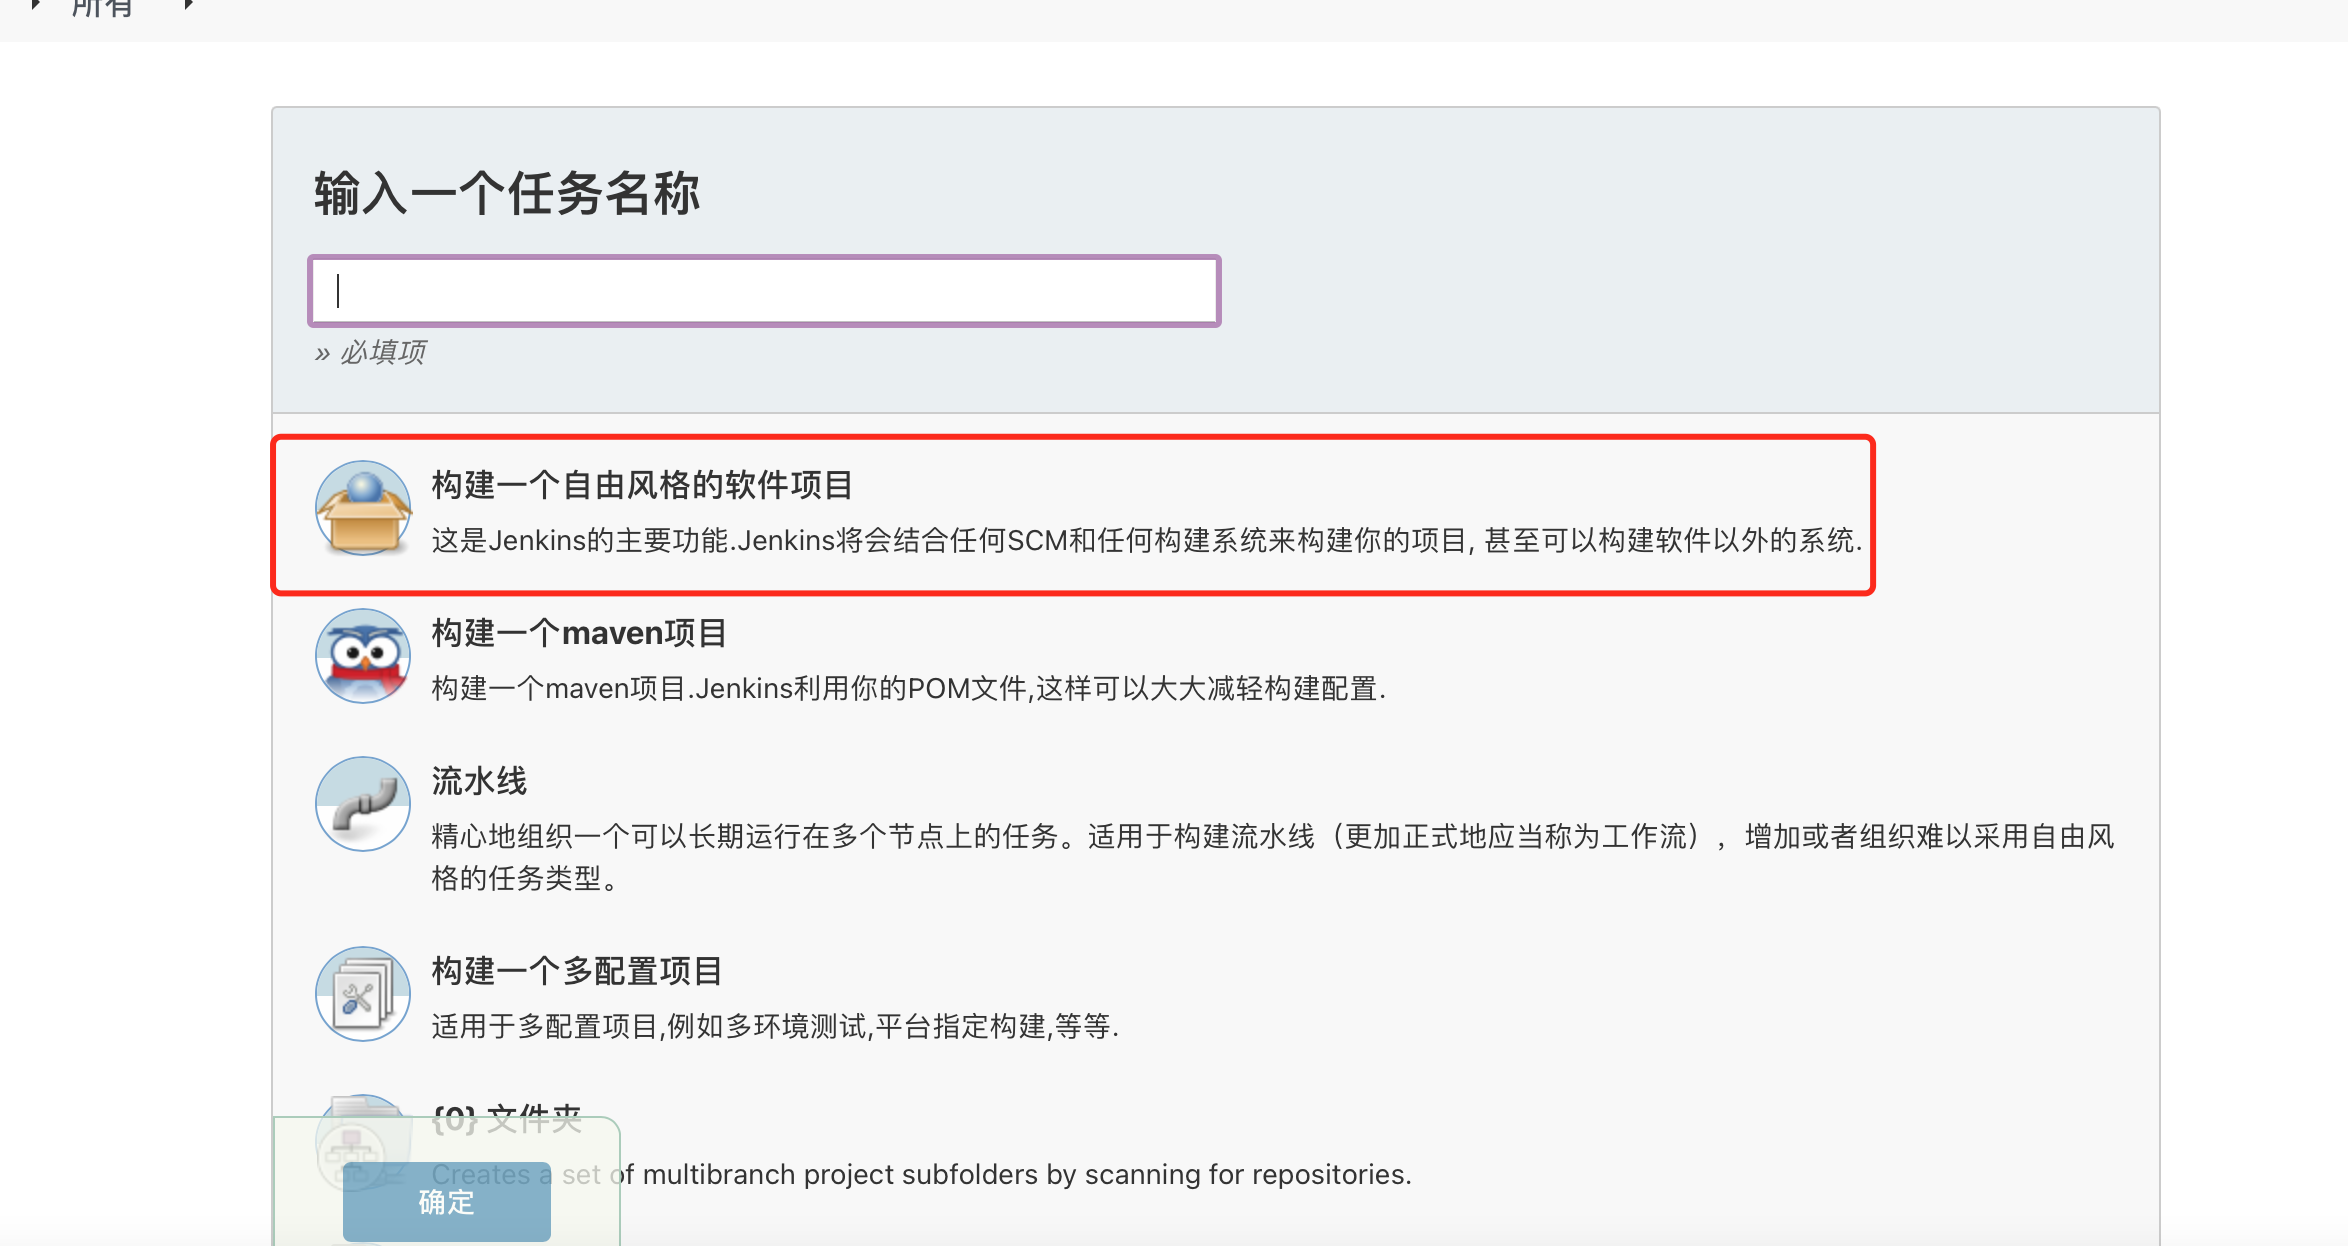Viewport: 2348px width, 1246px height.
Task: Select 构建一个maven项目 title
Action: click(x=579, y=633)
